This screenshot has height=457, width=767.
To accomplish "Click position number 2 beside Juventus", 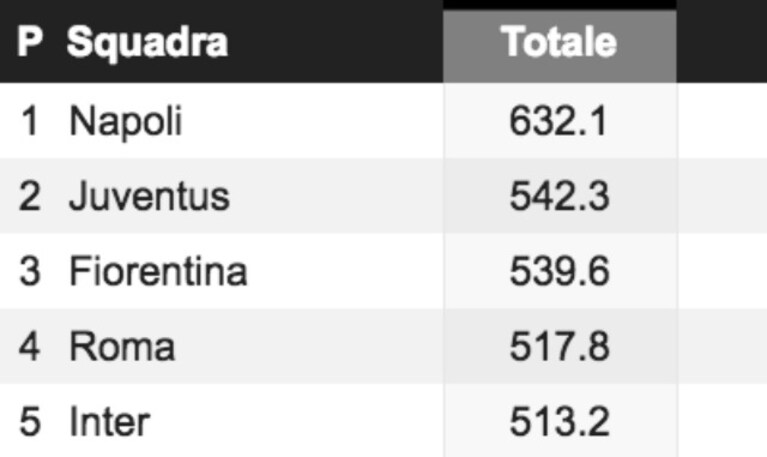I will [x=30, y=196].
